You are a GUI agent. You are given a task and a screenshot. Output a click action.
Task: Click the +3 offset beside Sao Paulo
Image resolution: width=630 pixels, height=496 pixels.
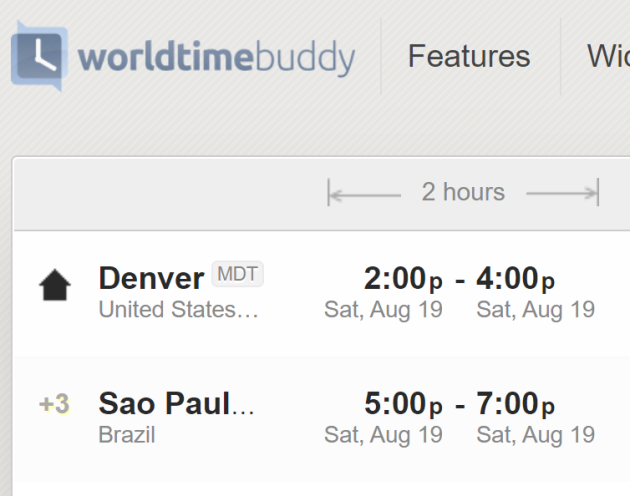[x=54, y=404]
